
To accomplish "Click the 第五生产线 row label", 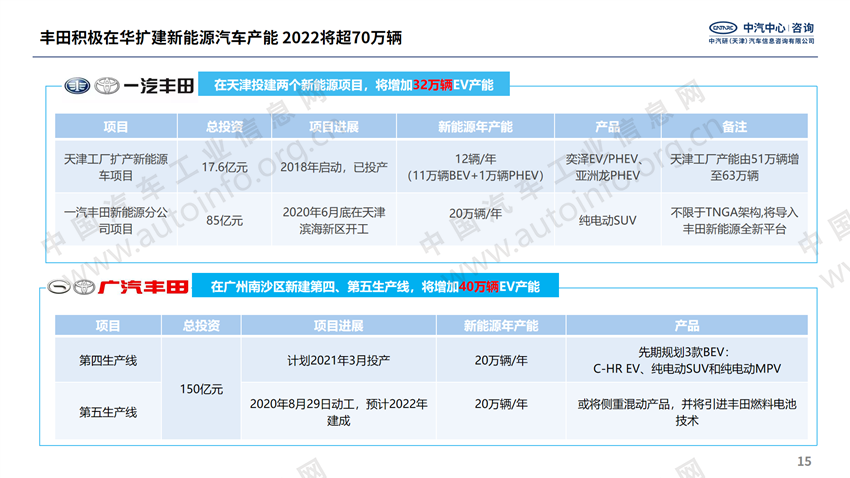I will 108,412.
